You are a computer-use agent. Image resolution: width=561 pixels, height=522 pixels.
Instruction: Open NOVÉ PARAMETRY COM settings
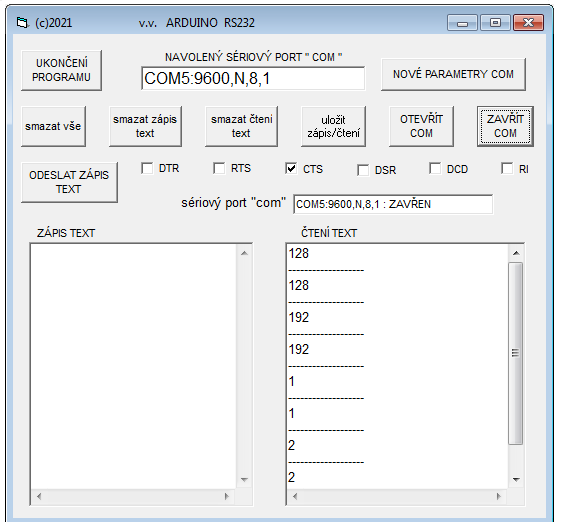coord(453,74)
